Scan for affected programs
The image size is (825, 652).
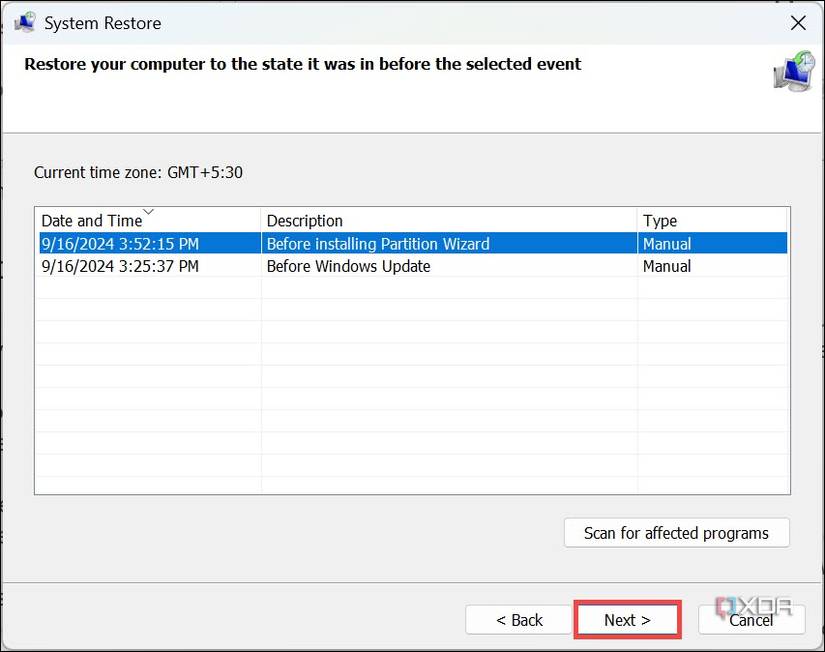pyautogui.click(x=677, y=533)
